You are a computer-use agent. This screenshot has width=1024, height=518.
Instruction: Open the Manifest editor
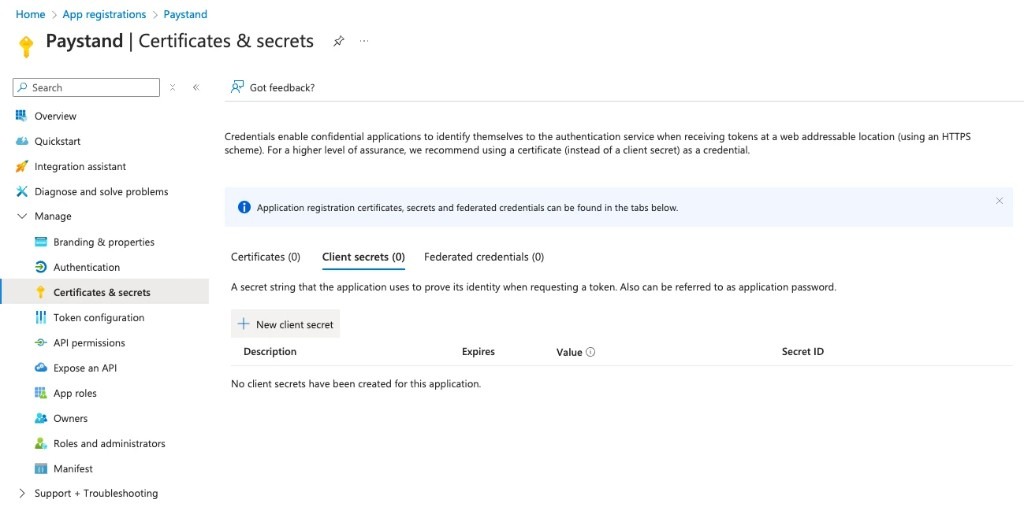pos(73,468)
